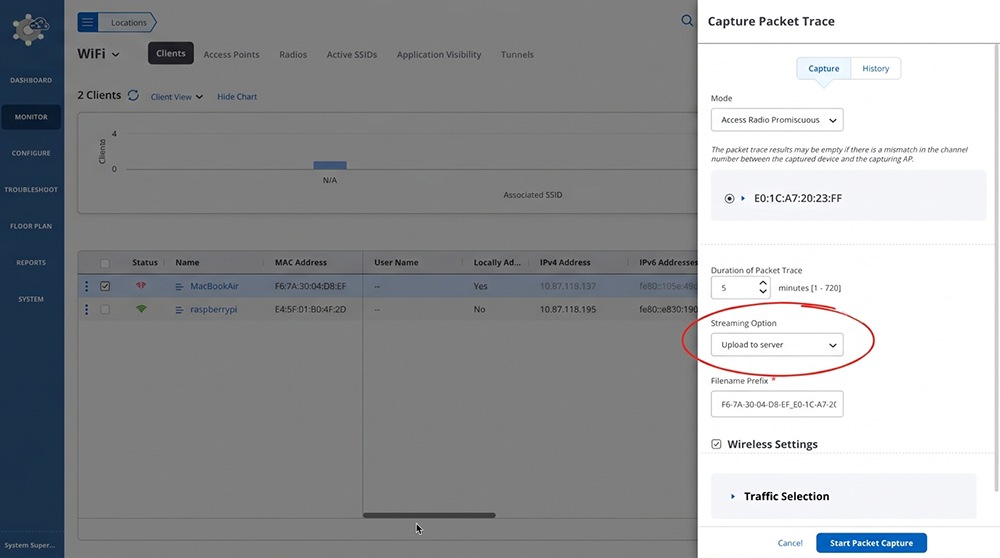The width and height of the screenshot is (1000, 558).
Task: Sort by the IPv4 Address column header
Action: tap(565, 263)
